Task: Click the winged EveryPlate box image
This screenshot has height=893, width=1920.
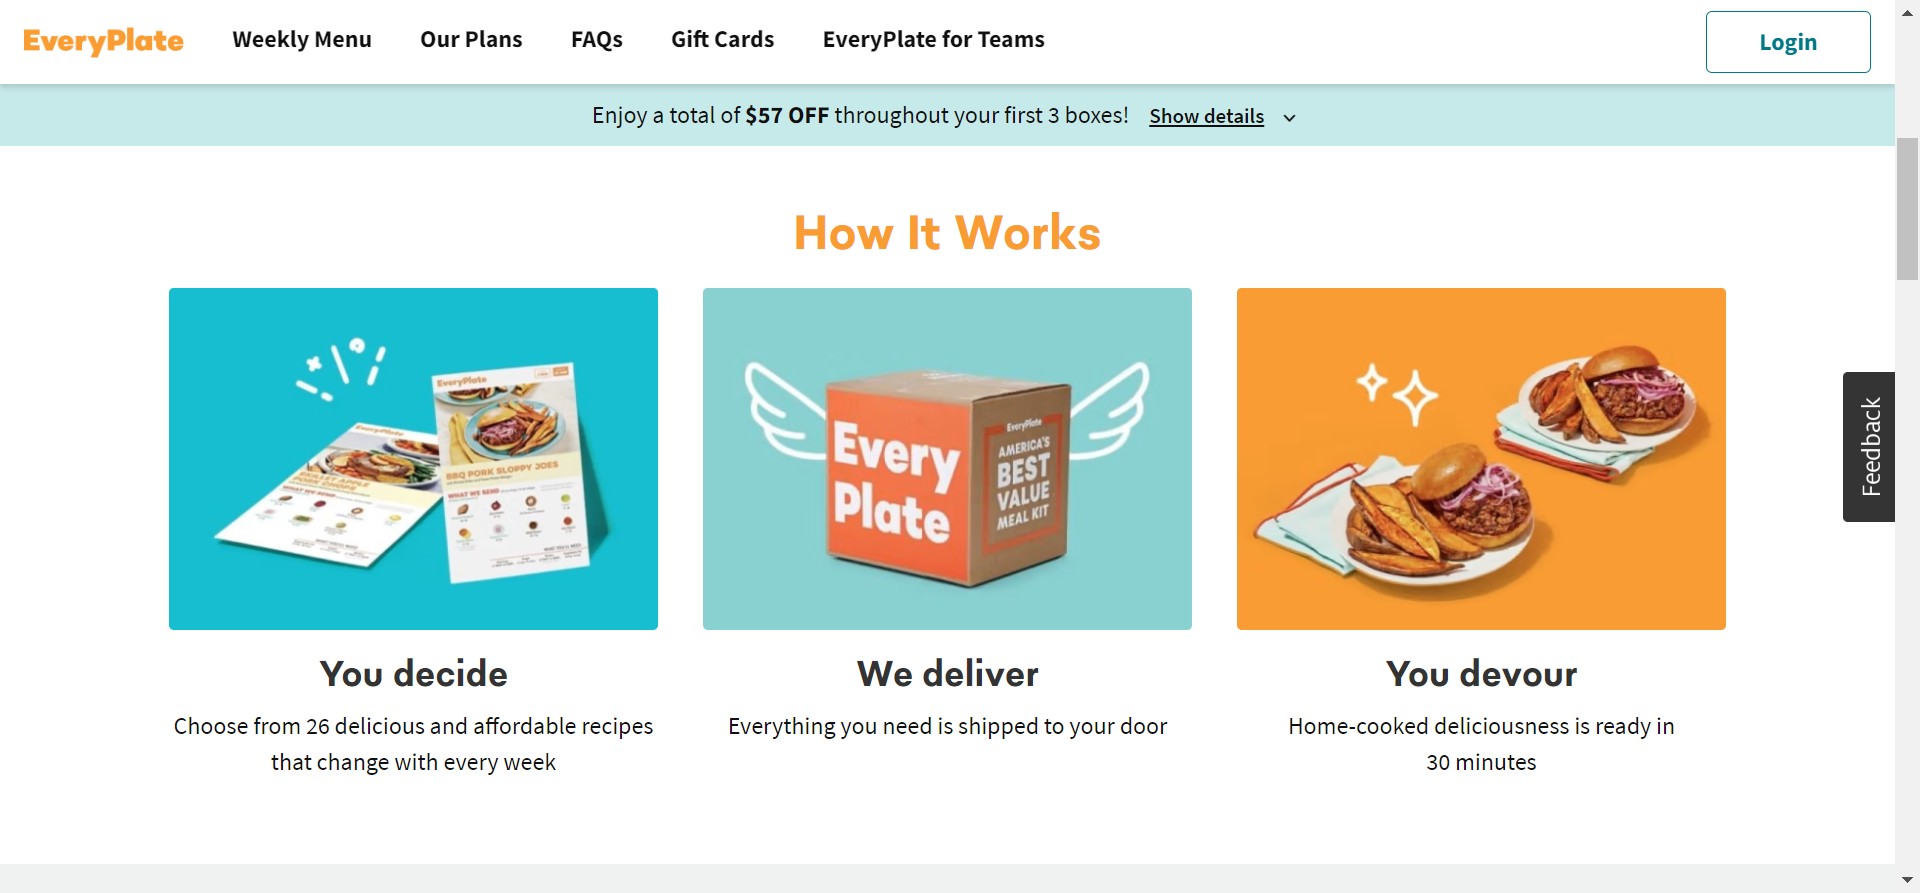Action: click(x=947, y=459)
